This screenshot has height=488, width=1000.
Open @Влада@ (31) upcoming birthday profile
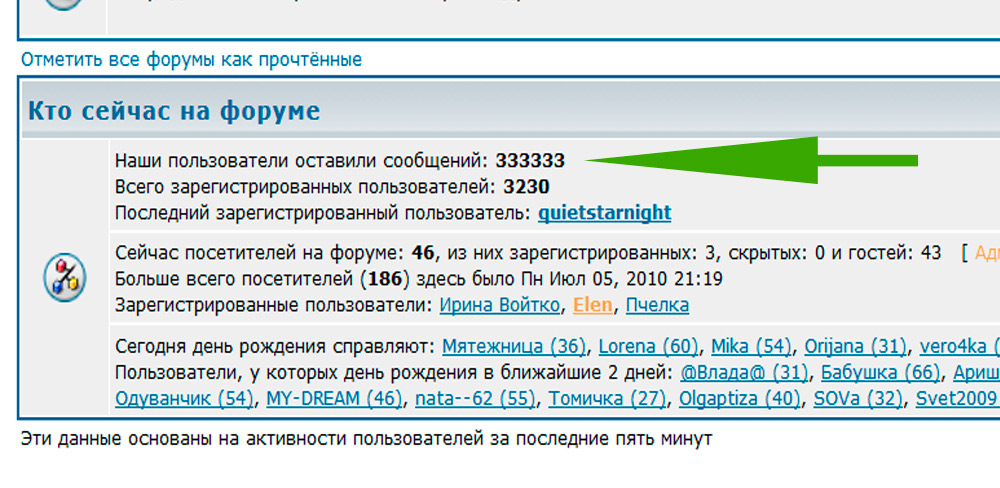[x=743, y=373]
